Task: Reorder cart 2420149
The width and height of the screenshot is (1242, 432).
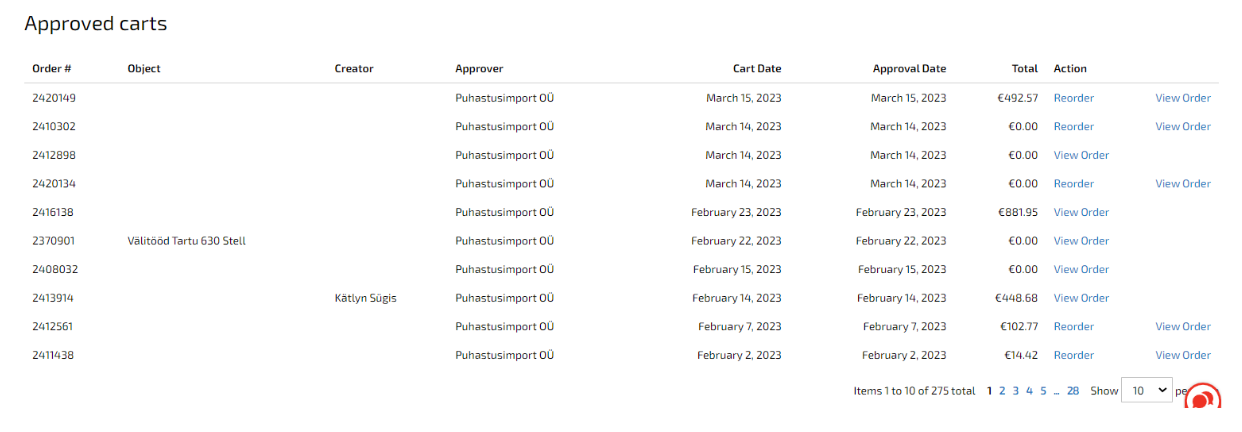Action: coord(1073,98)
